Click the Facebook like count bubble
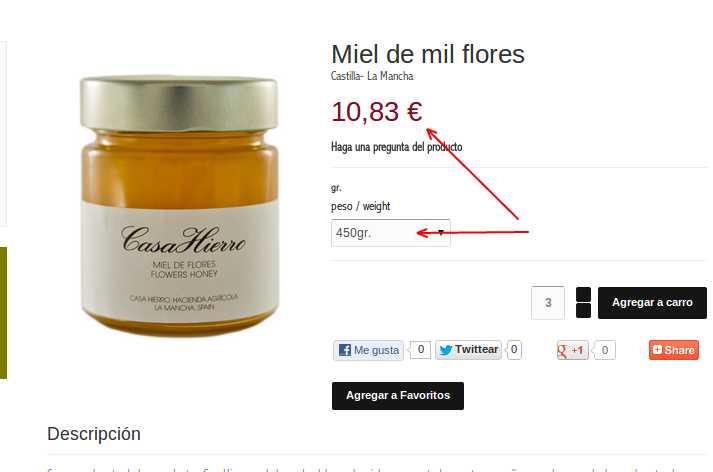The width and height of the screenshot is (713, 472). tap(420, 350)
